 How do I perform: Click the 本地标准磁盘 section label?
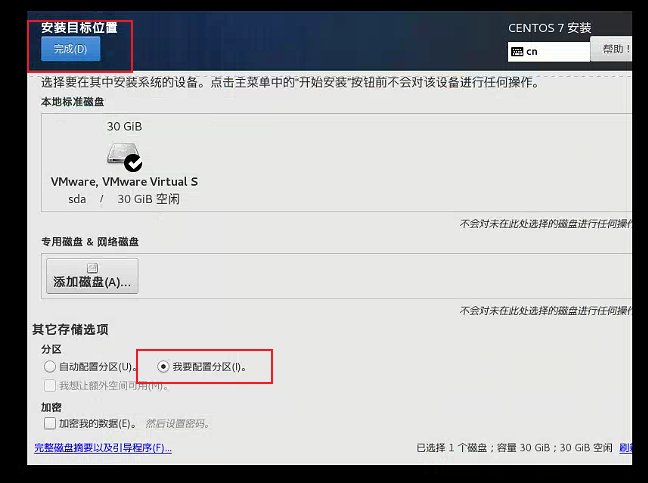pyautogui.click(x=72, y=102)
